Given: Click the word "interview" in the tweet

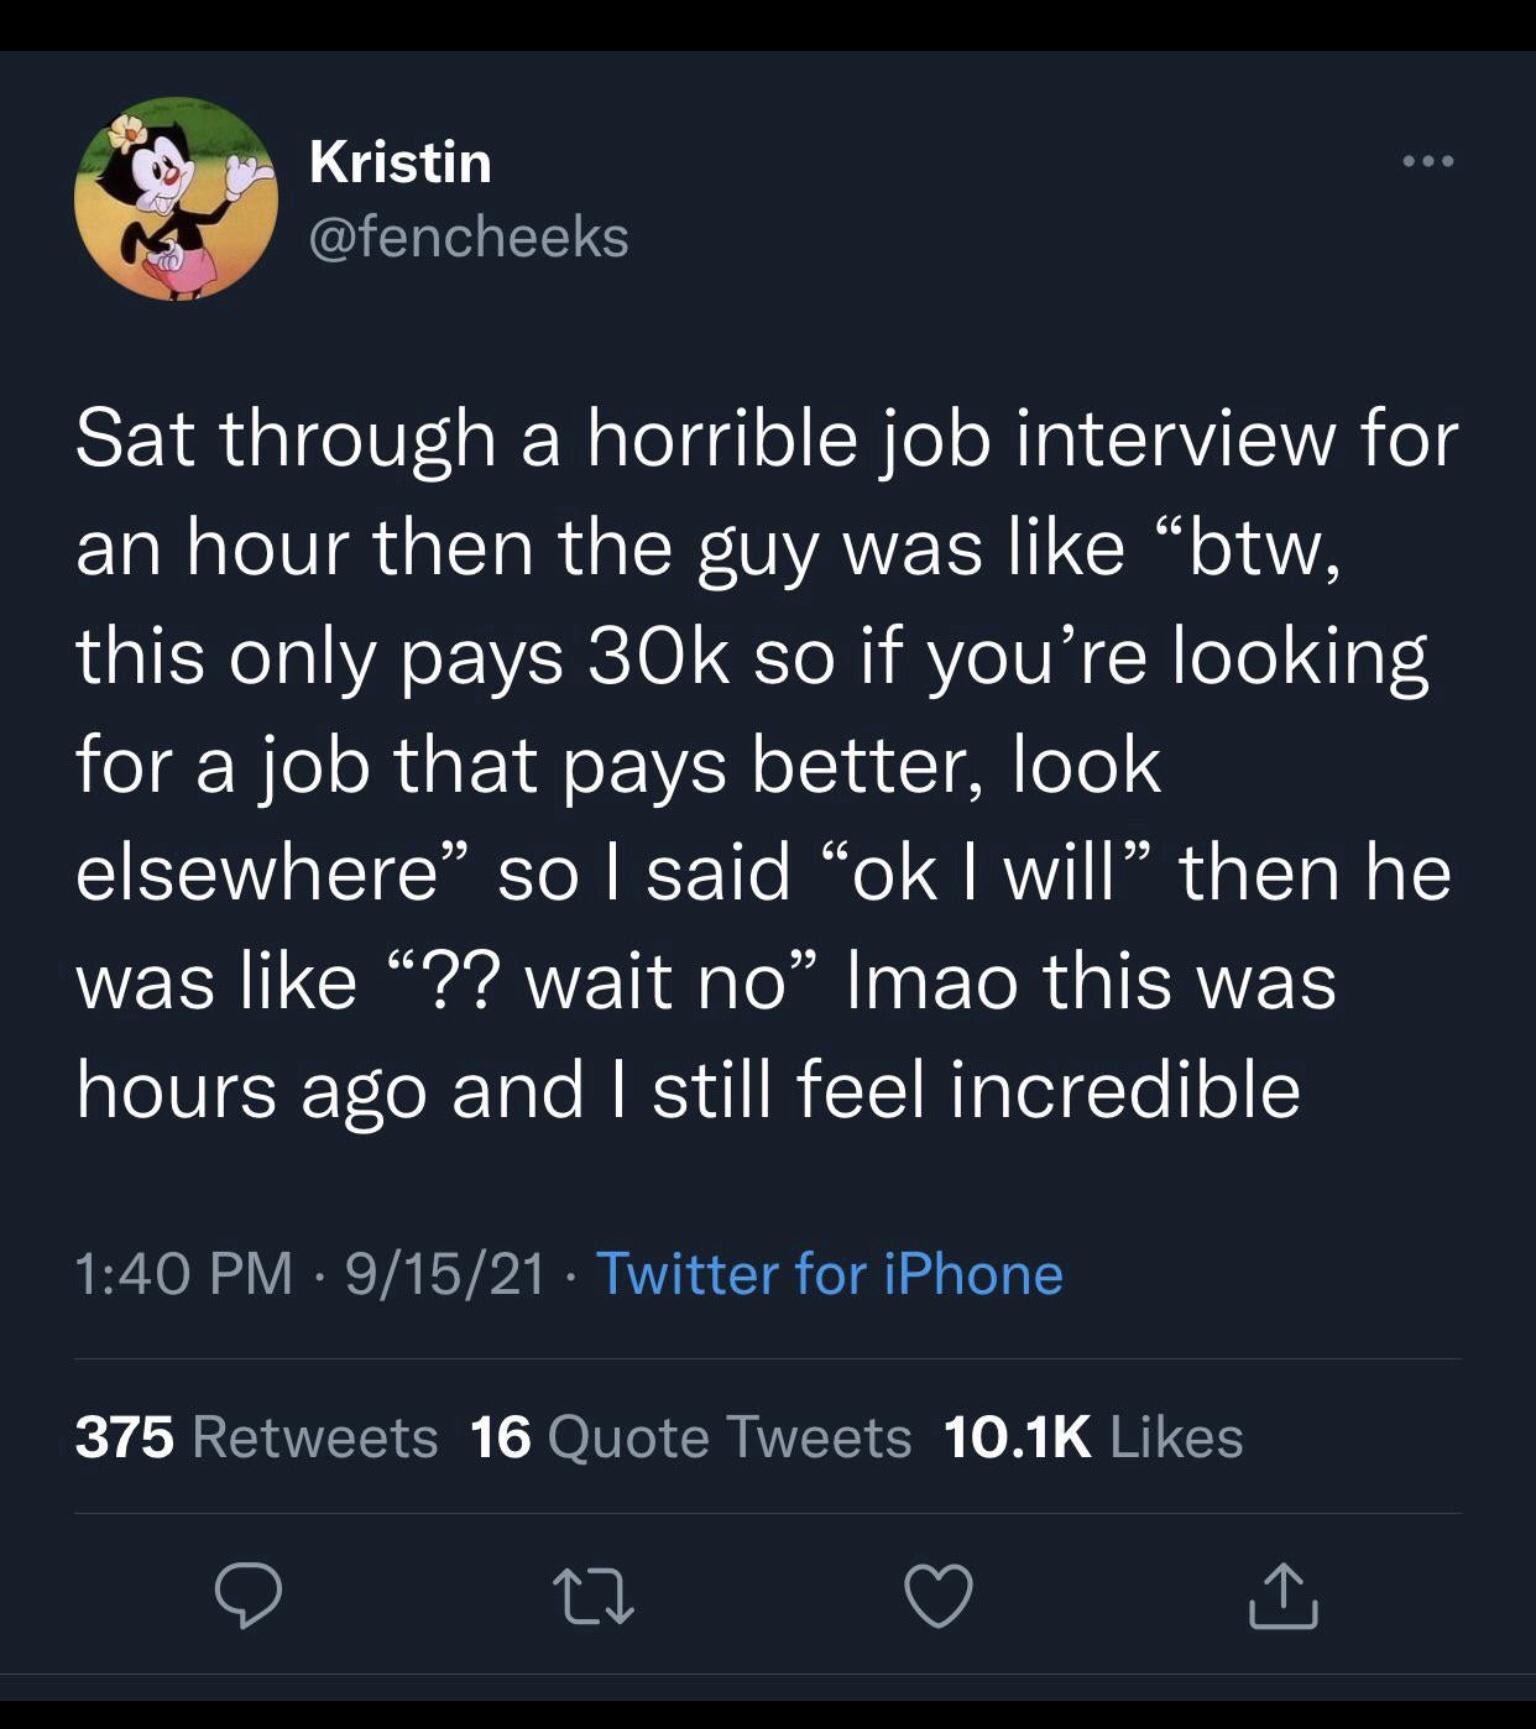Looking at the screenshot, I should click(1174, 440).
